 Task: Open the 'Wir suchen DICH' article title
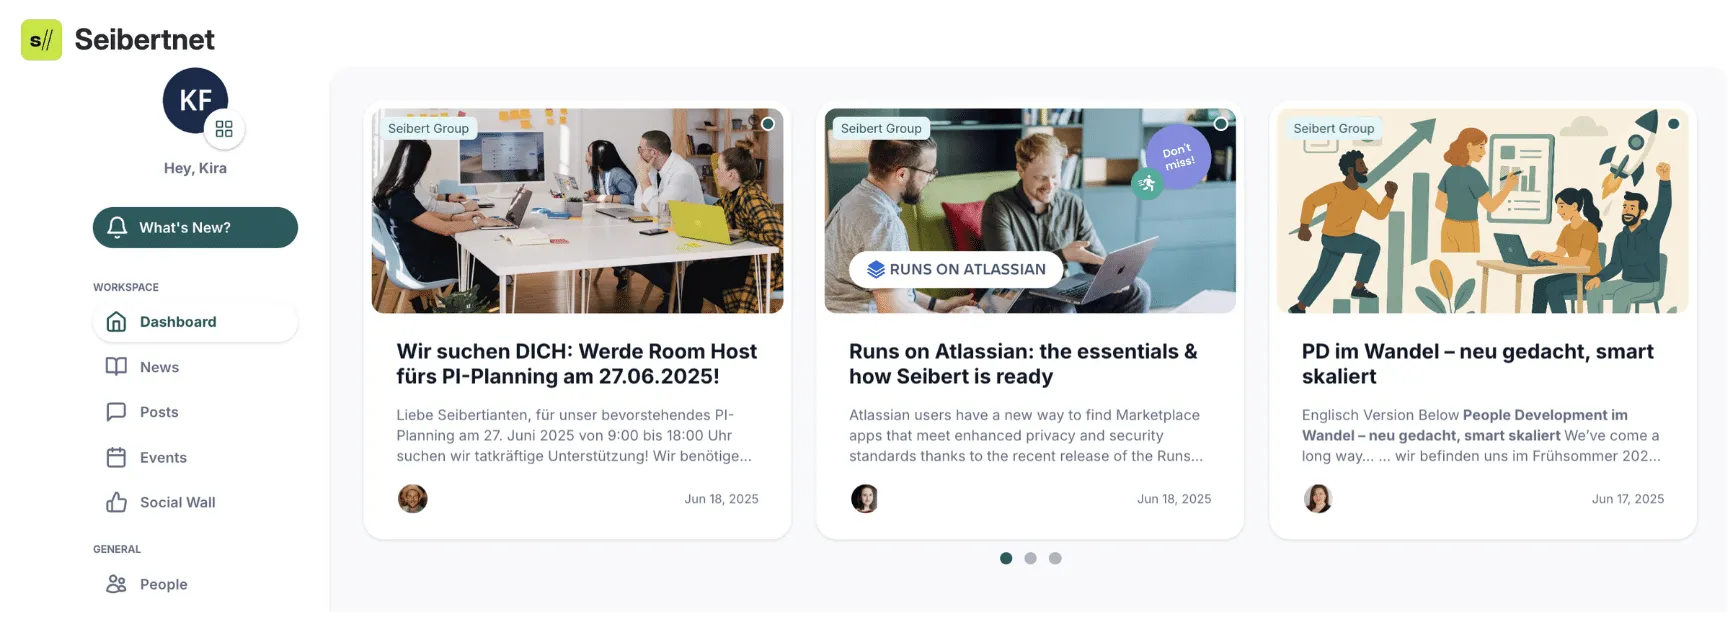(576, 364)
